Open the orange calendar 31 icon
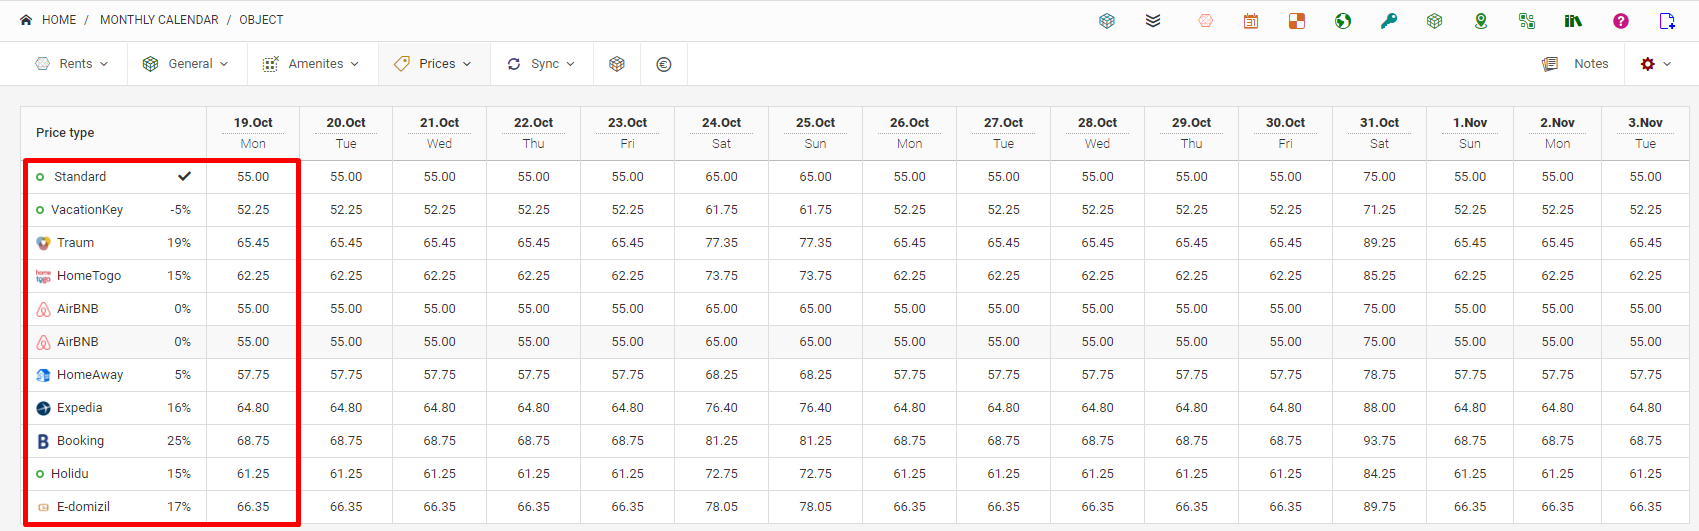Screen dimensions: 1699x531 [x=1251, y=20]
